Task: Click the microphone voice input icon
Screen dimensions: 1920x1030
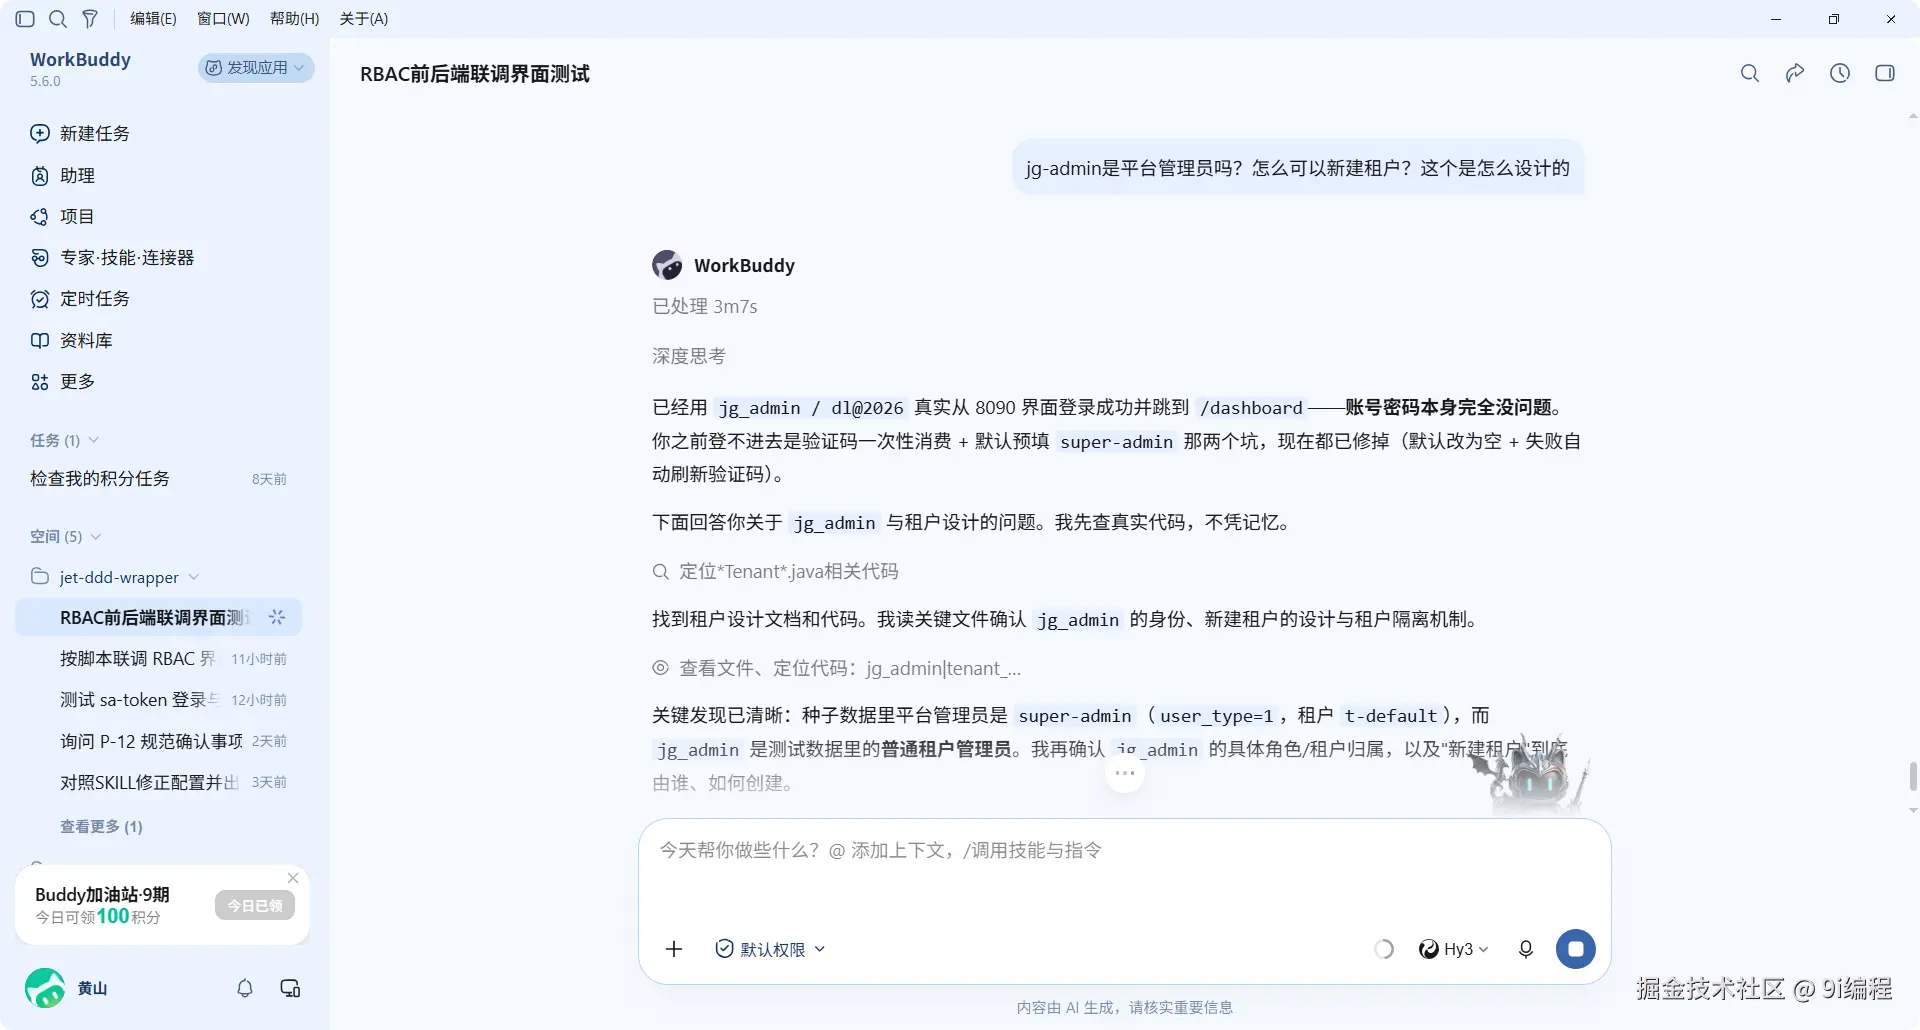Action: tap(1526, 949)
